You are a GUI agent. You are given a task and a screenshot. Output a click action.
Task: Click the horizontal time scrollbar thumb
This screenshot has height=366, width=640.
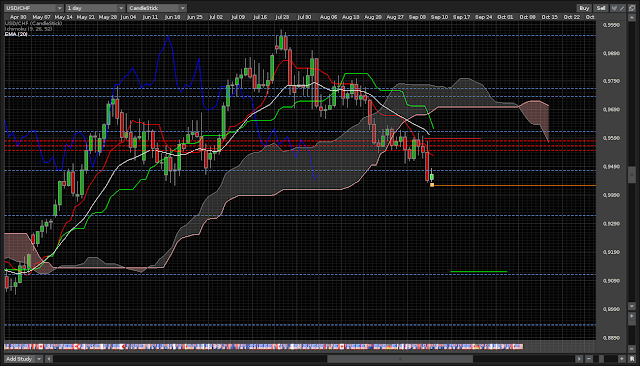click(x=400, y=359)
